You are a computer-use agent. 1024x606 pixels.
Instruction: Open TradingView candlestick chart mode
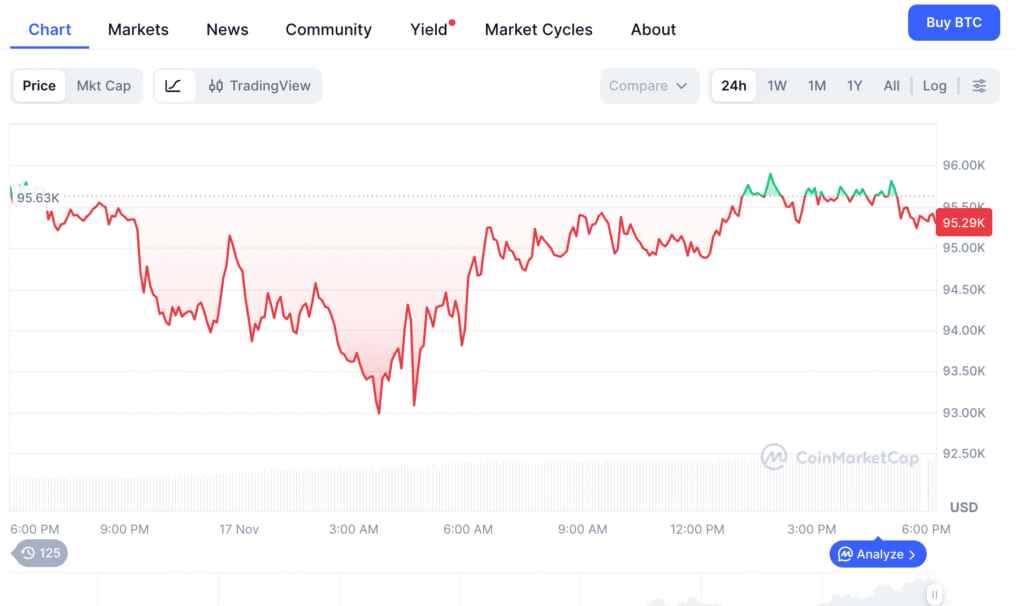[260, 86]
